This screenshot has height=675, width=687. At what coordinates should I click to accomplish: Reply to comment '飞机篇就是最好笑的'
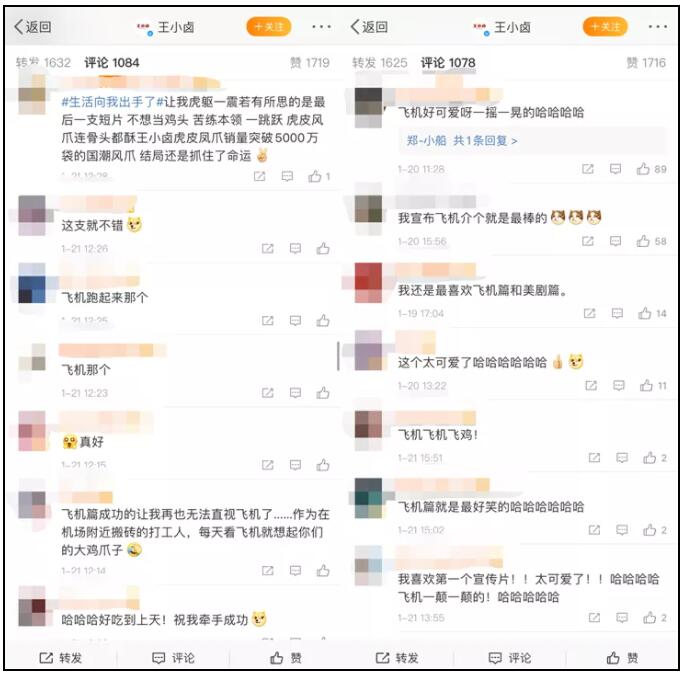tap(622, 530)
